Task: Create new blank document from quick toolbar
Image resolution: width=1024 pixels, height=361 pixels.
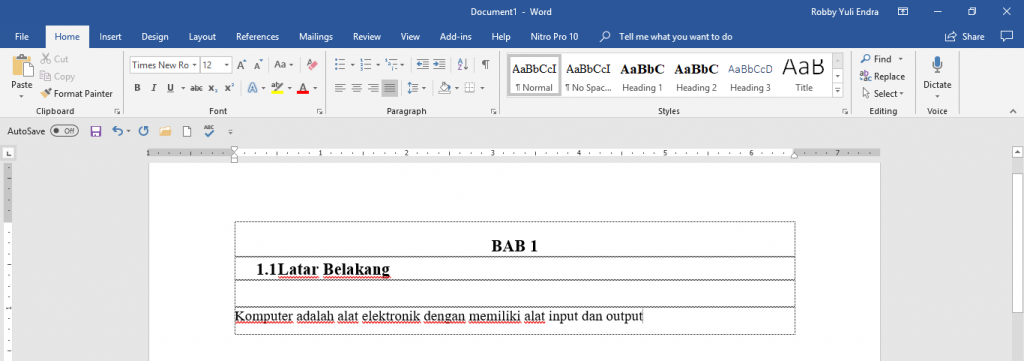Action: (187, 131)
